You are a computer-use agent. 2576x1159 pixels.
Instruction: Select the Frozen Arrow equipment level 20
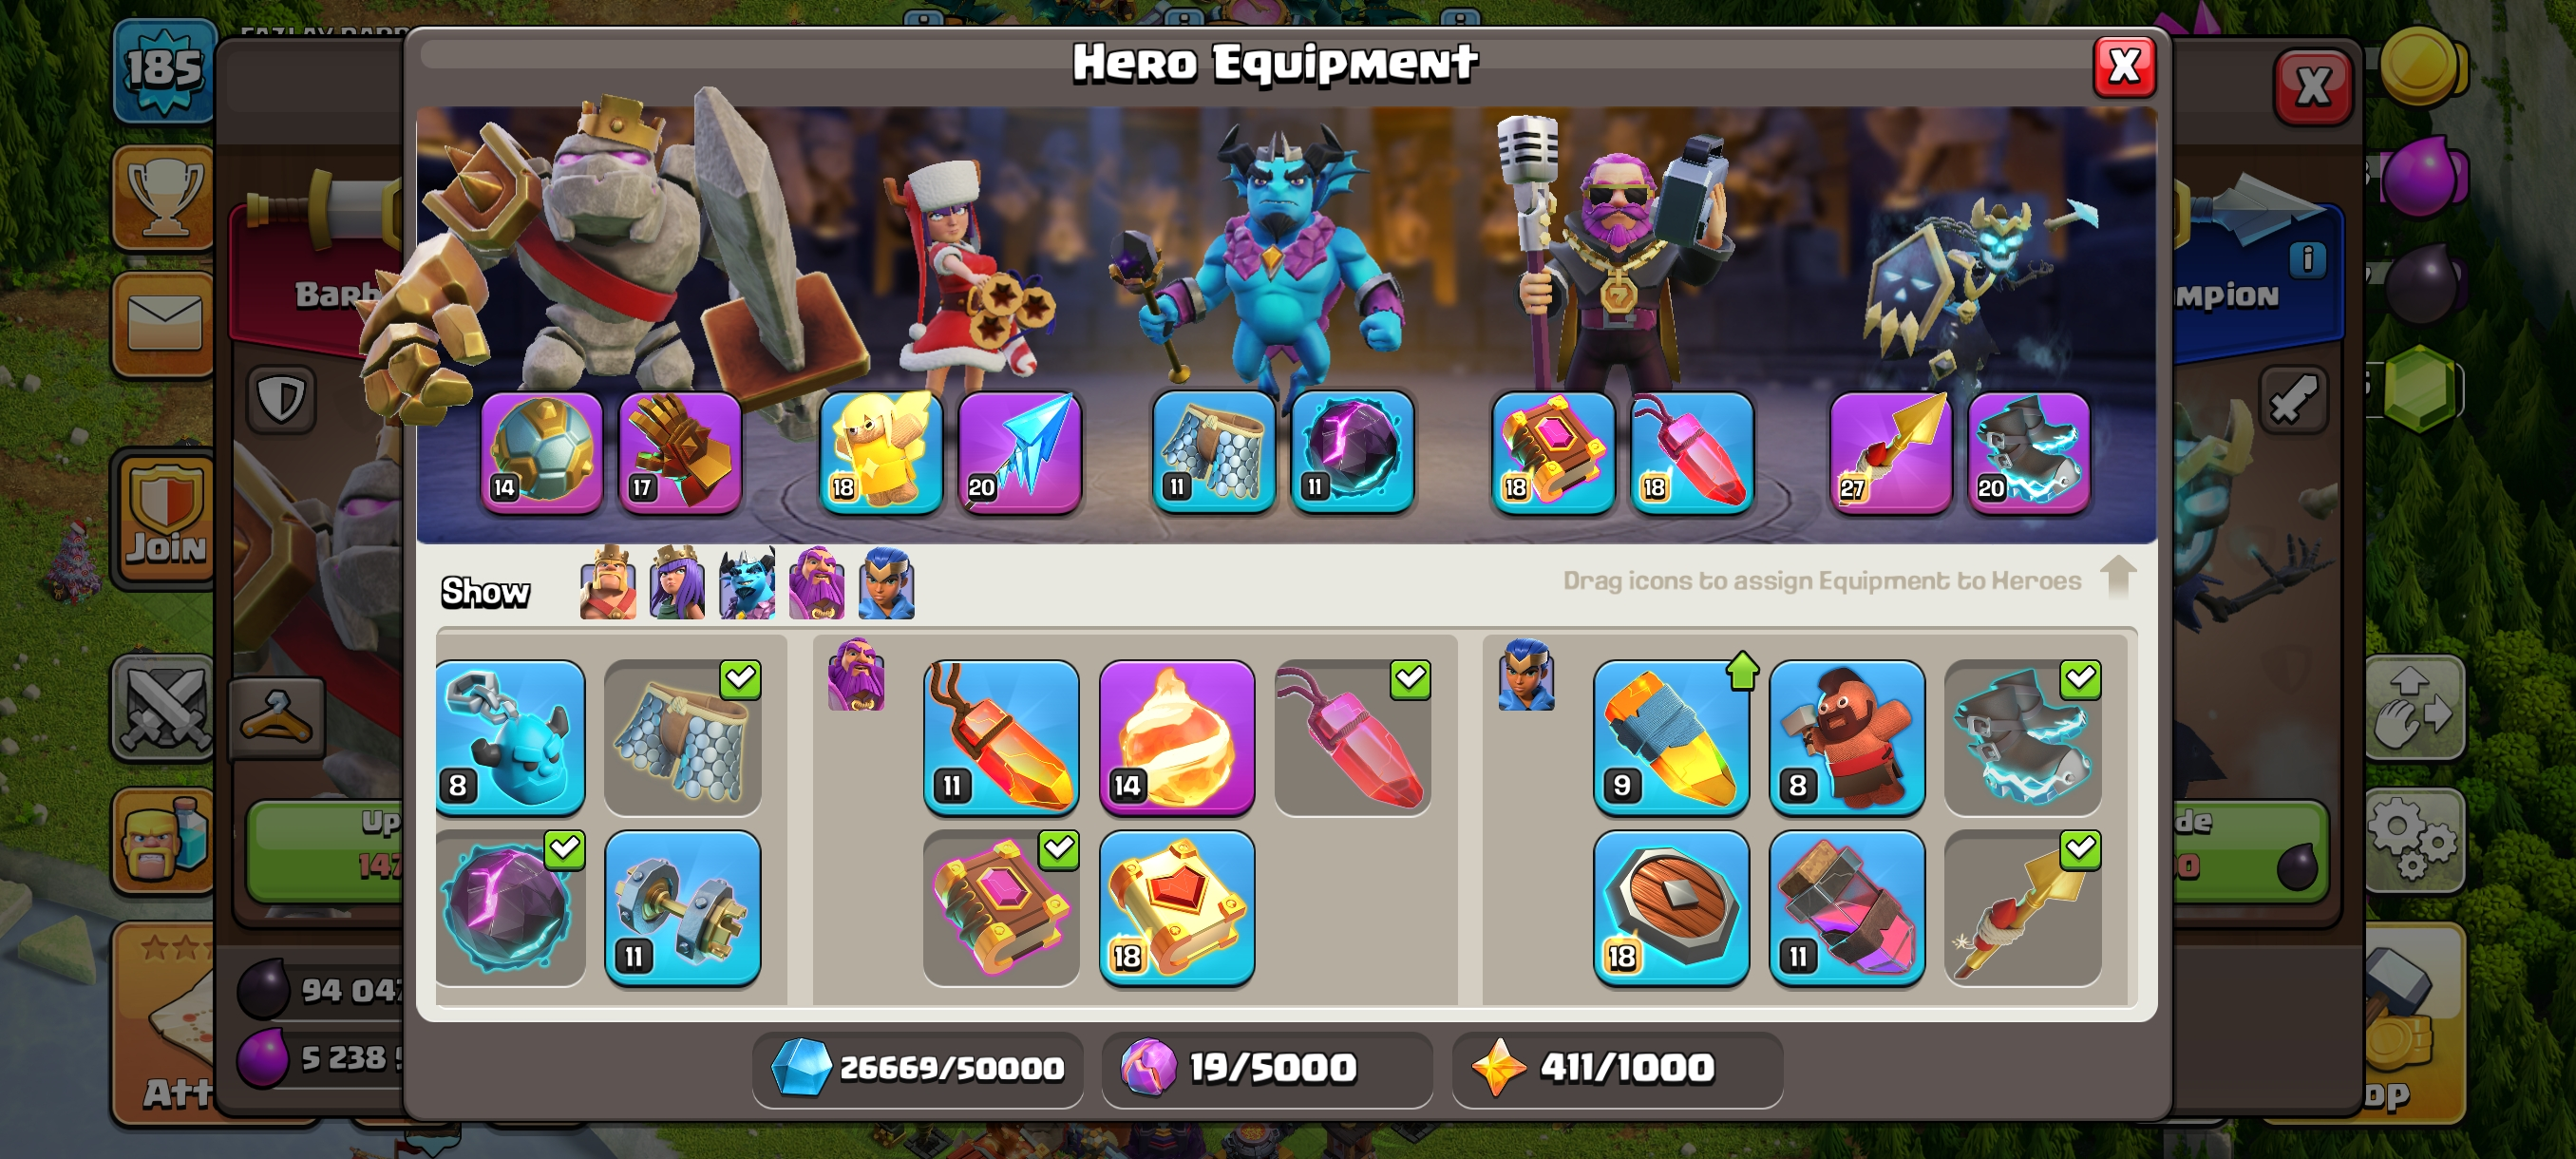pos(1019,452)
